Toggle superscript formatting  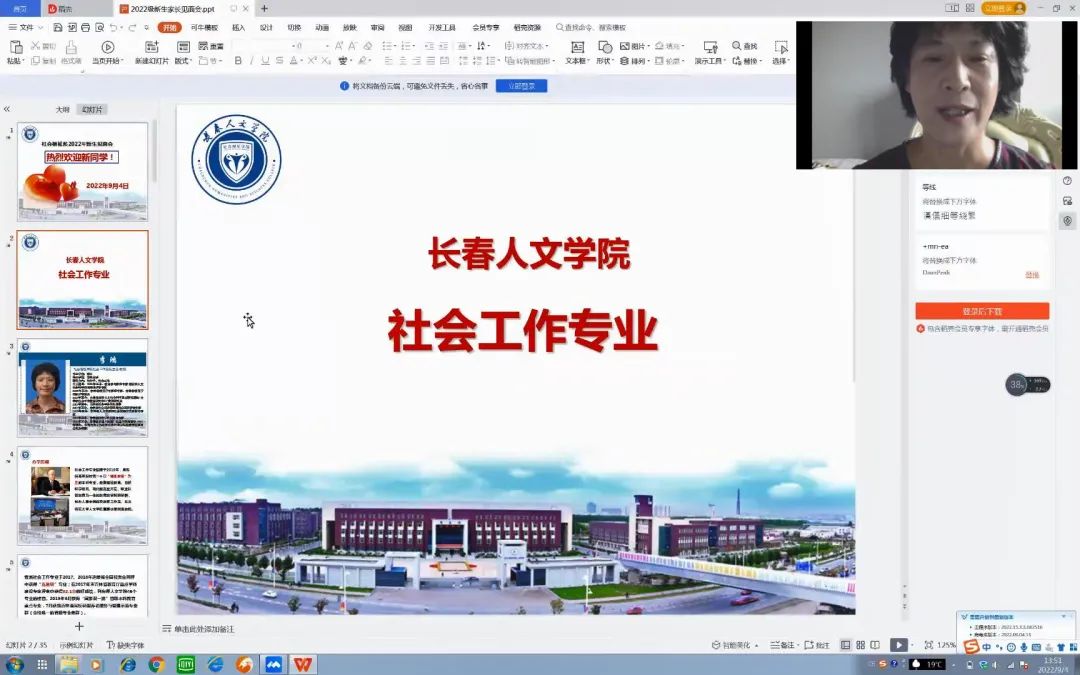(x=311, y=61)
